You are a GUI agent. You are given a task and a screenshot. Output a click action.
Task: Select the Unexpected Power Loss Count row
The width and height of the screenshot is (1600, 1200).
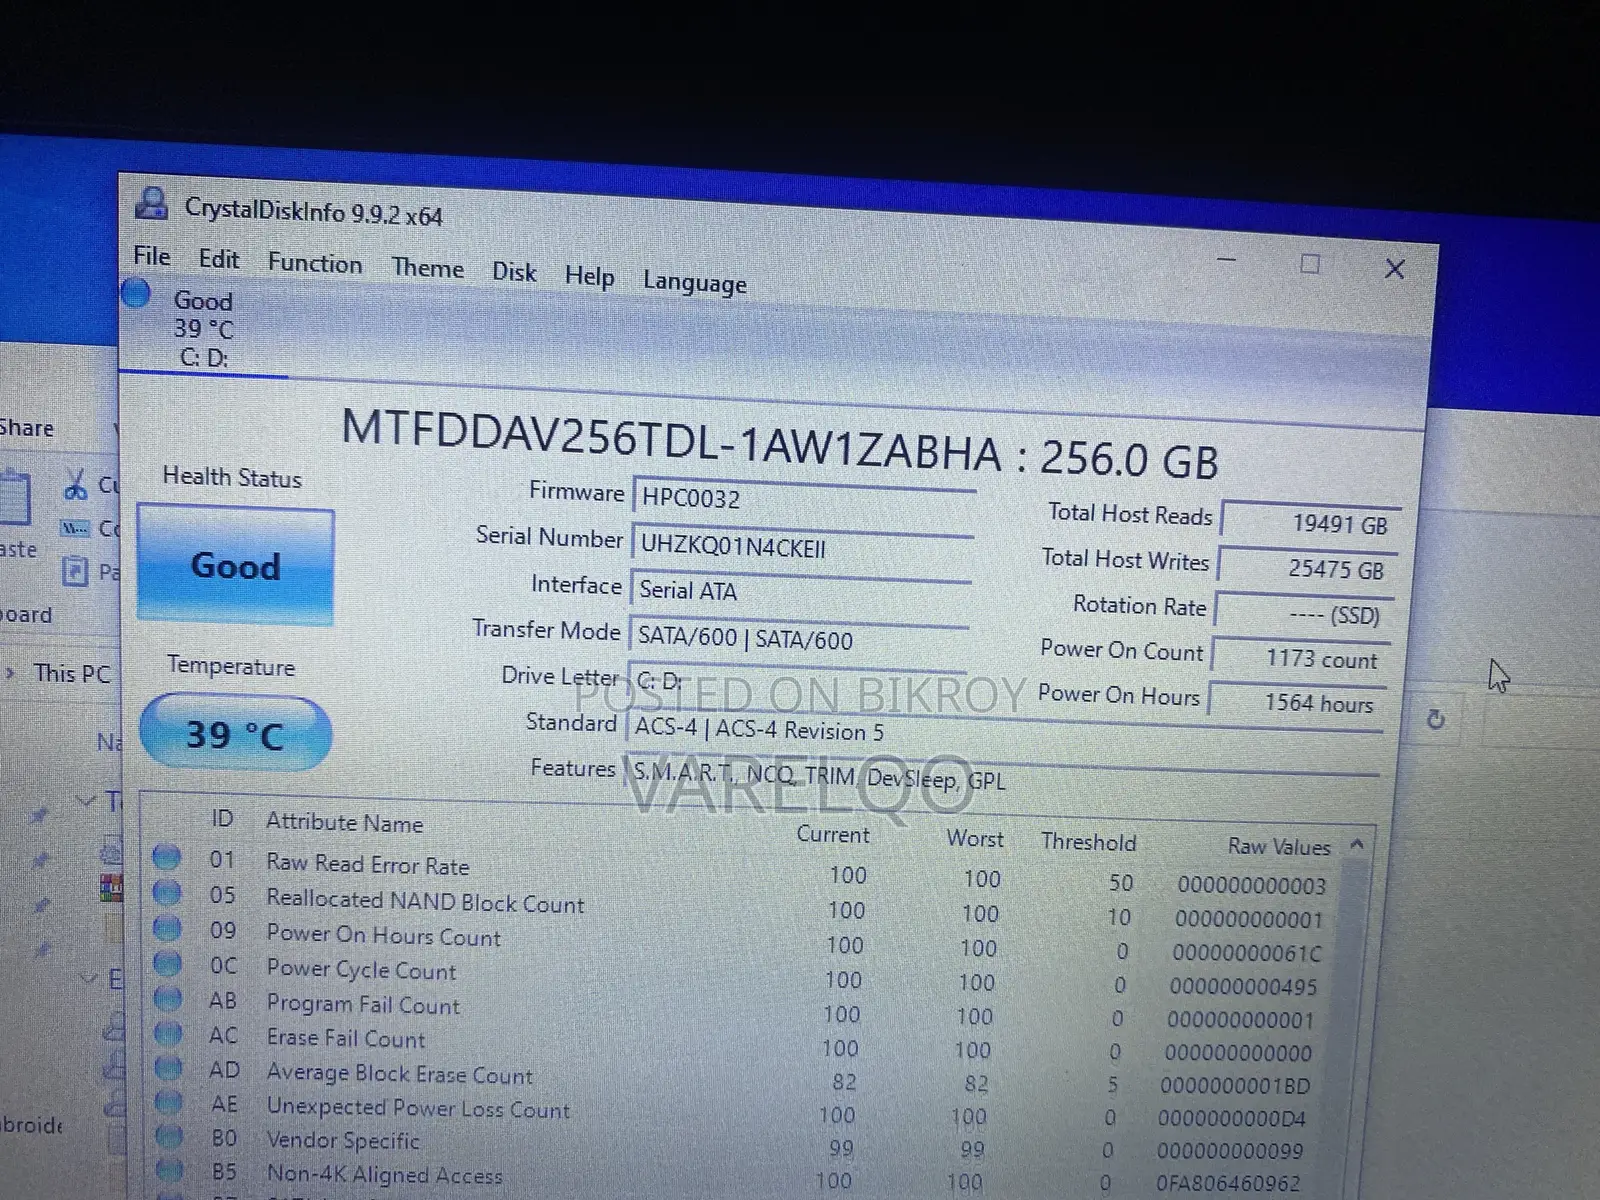point(731,1111)
